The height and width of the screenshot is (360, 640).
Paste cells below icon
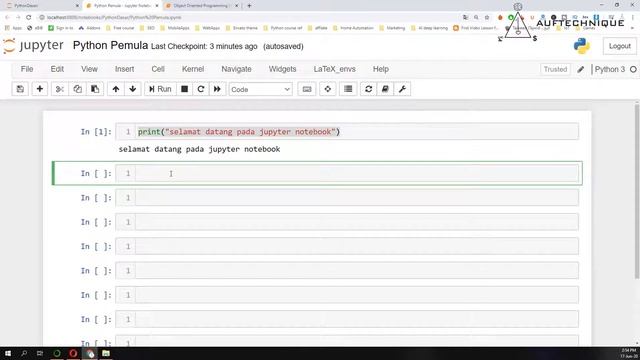pos(95,89)
